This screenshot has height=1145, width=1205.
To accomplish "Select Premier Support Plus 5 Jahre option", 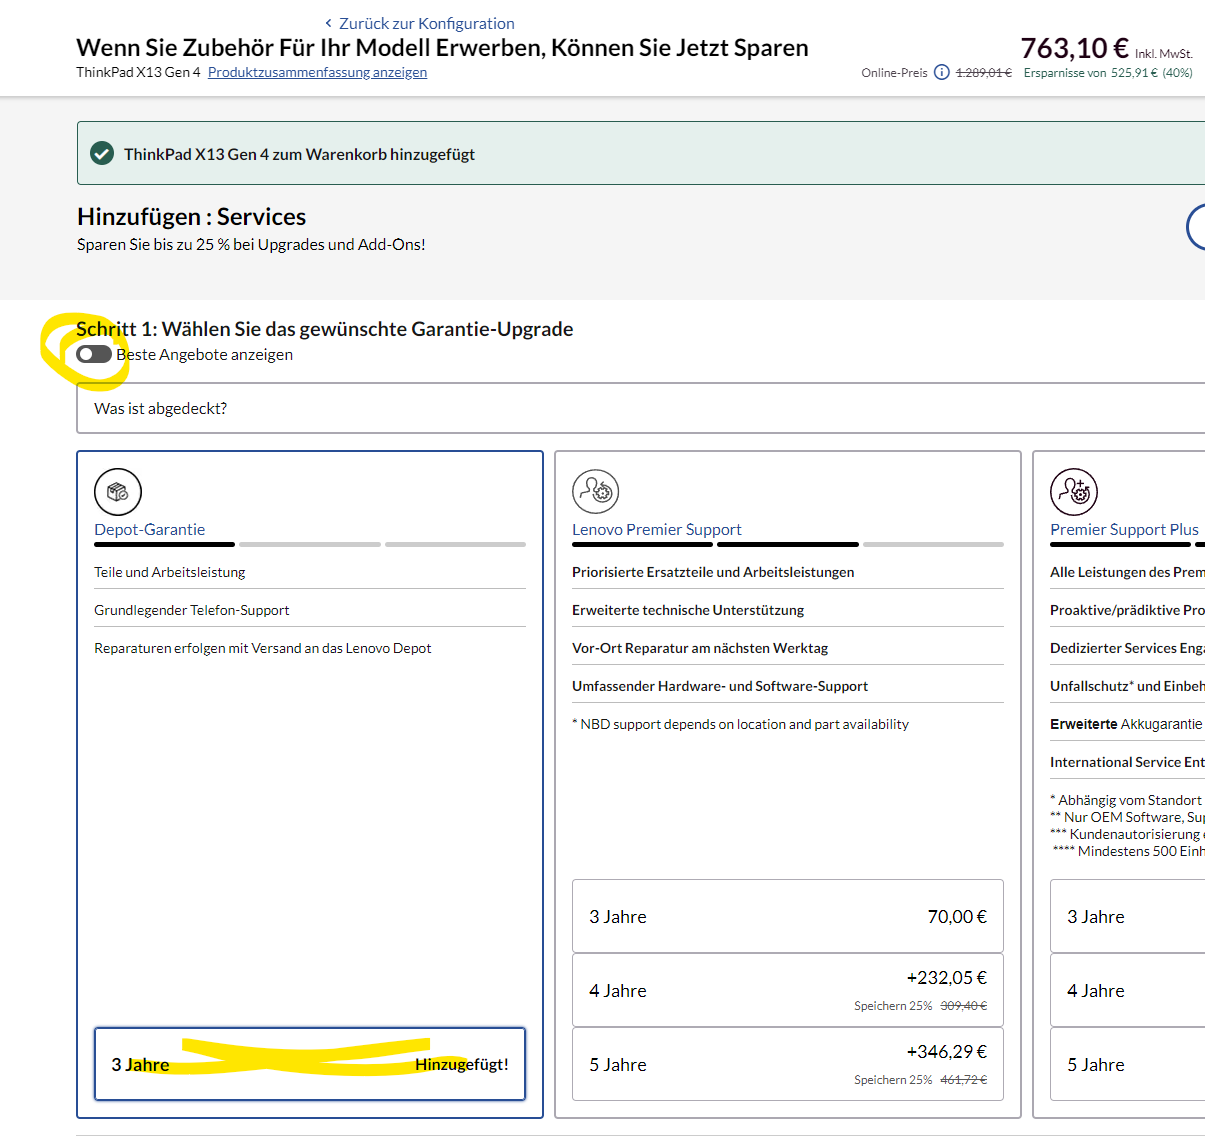I will point(1128,1064).
